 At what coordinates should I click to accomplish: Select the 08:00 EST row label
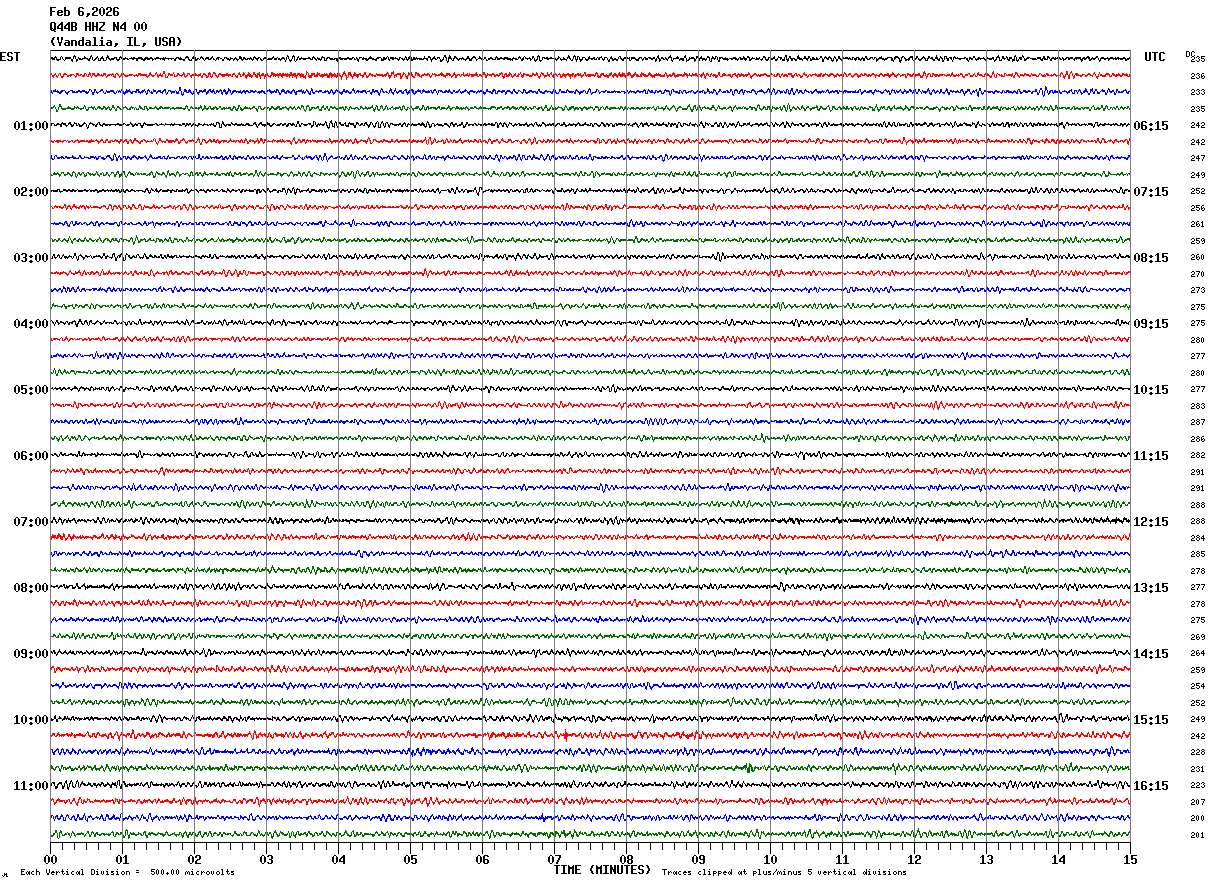(x=31, y=588)
